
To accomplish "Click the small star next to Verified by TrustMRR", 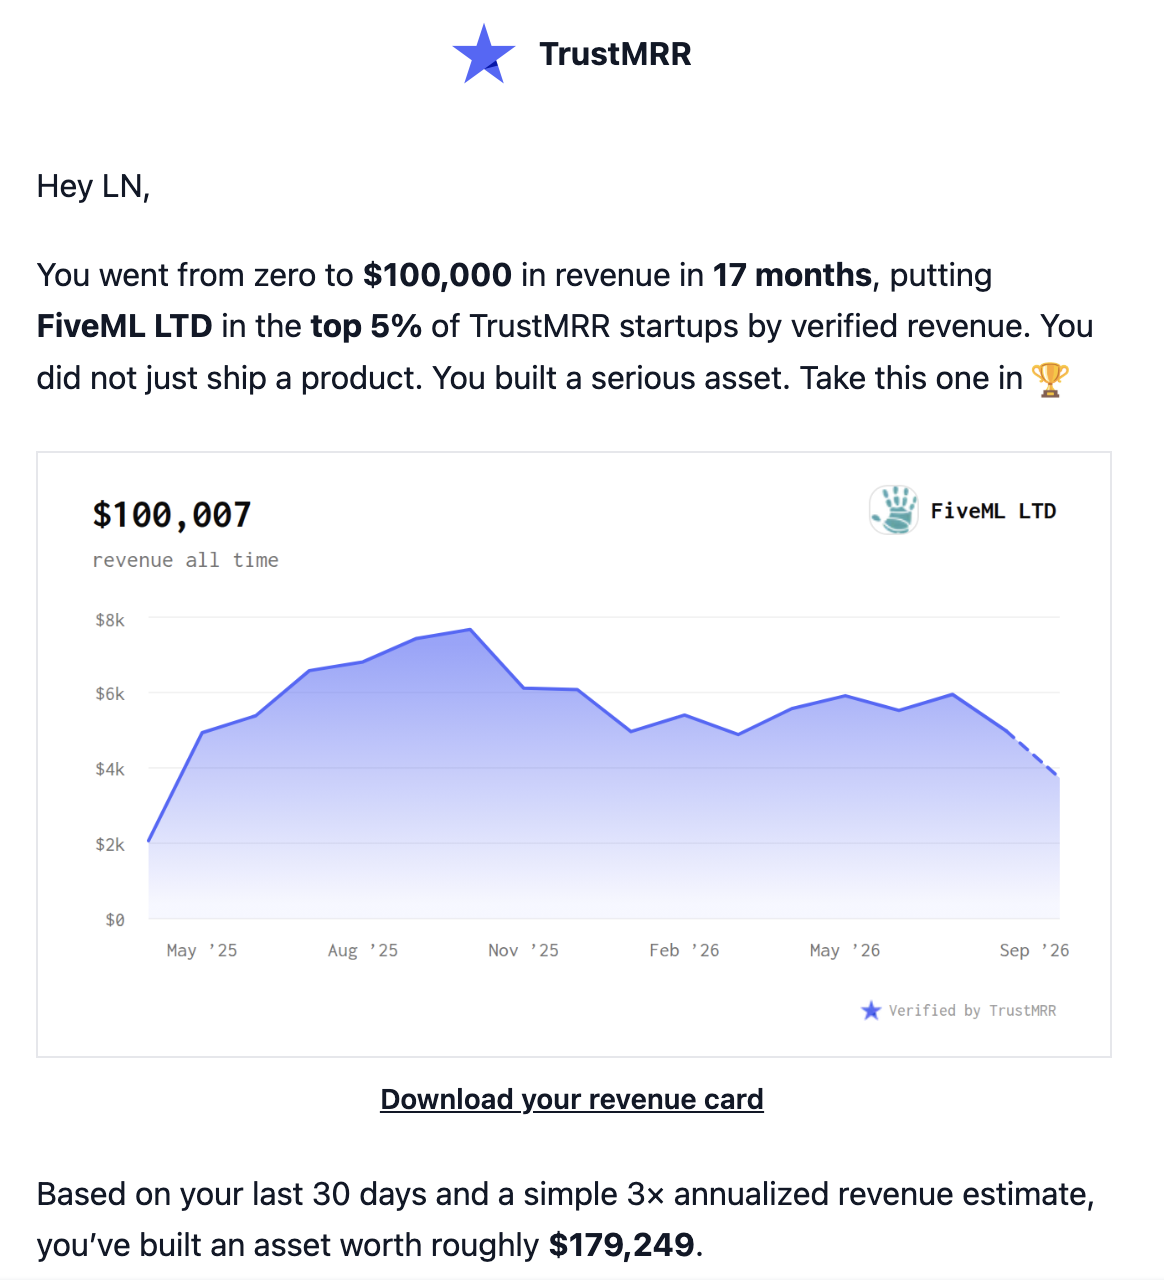I will click(871, 1010).
